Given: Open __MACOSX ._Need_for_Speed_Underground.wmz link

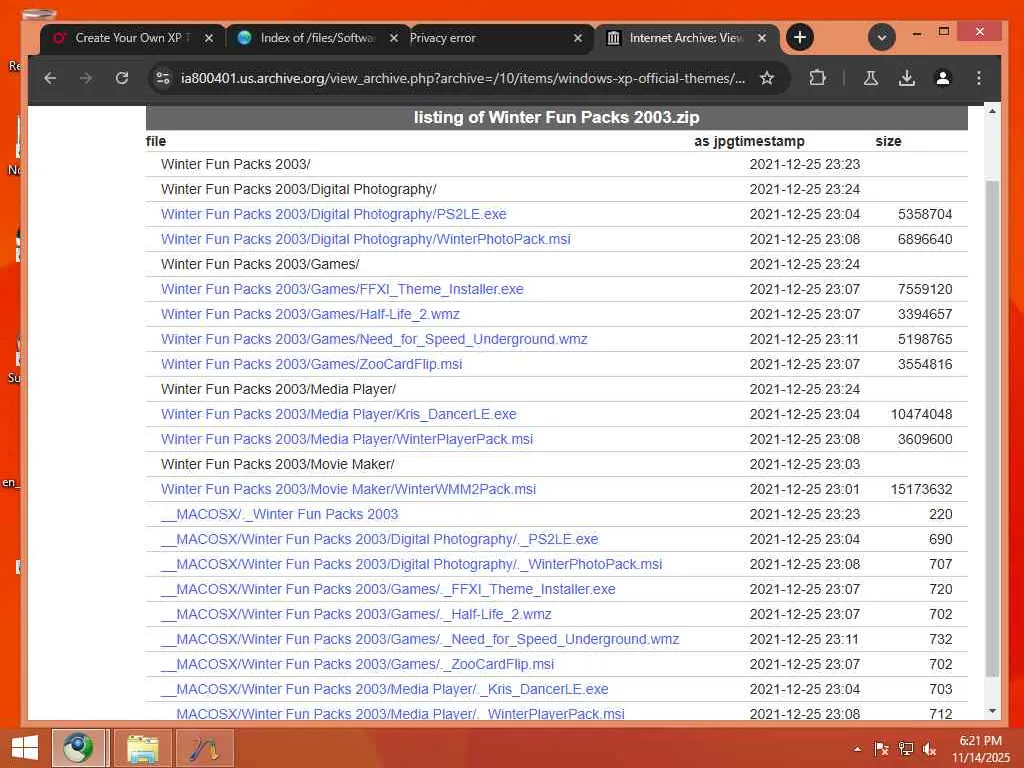Looking at the screenshot, I should (x=420, y=639).
